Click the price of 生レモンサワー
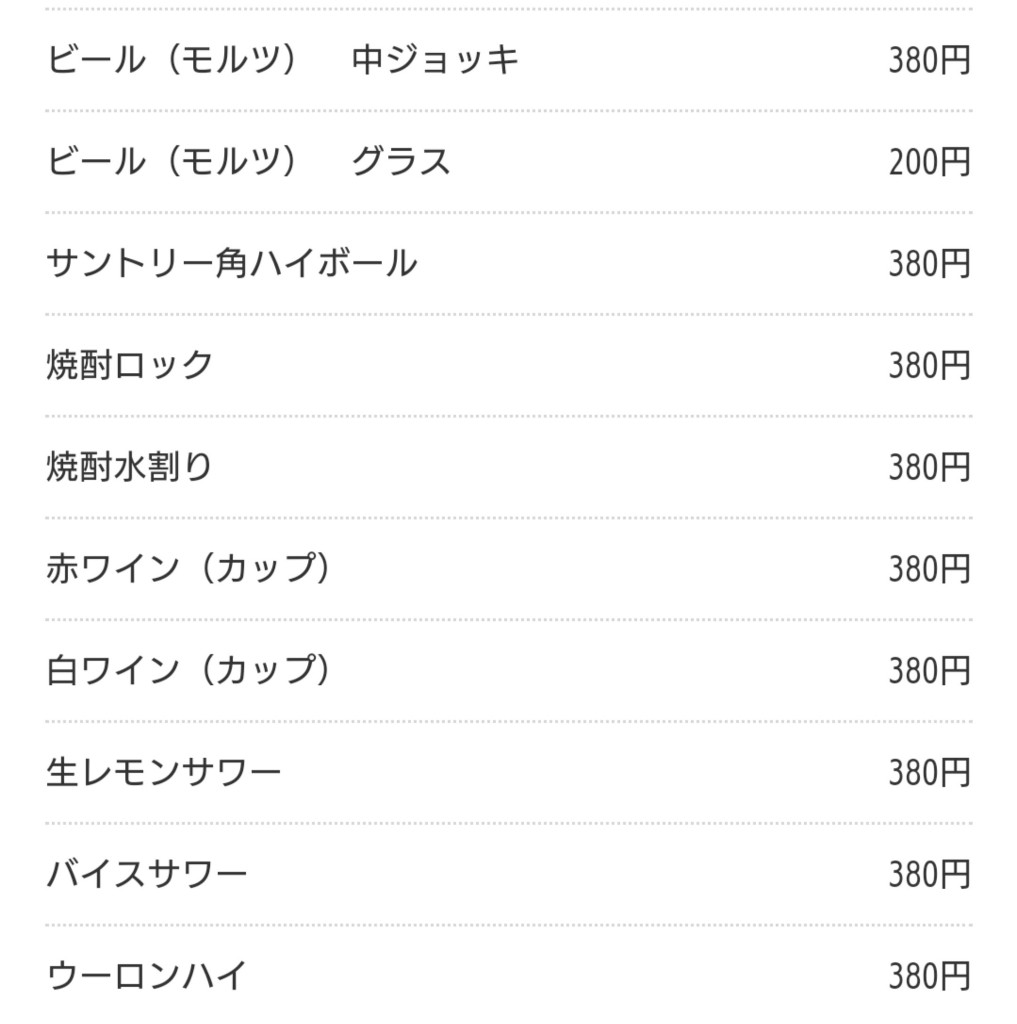 coord(929,772)
